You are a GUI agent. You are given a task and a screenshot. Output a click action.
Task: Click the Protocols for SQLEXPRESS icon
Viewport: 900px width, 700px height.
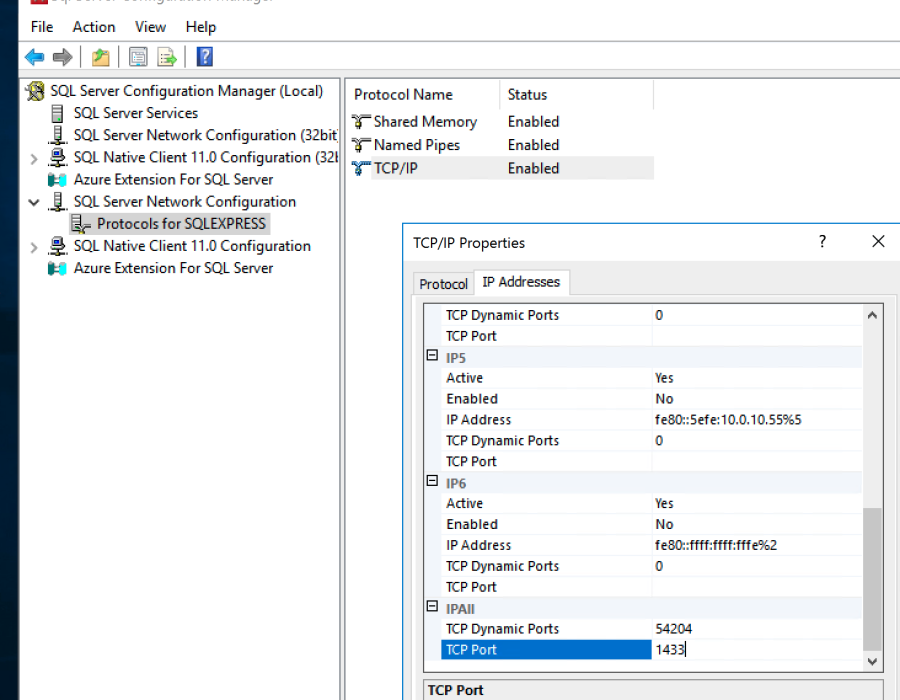click(81, 224)
